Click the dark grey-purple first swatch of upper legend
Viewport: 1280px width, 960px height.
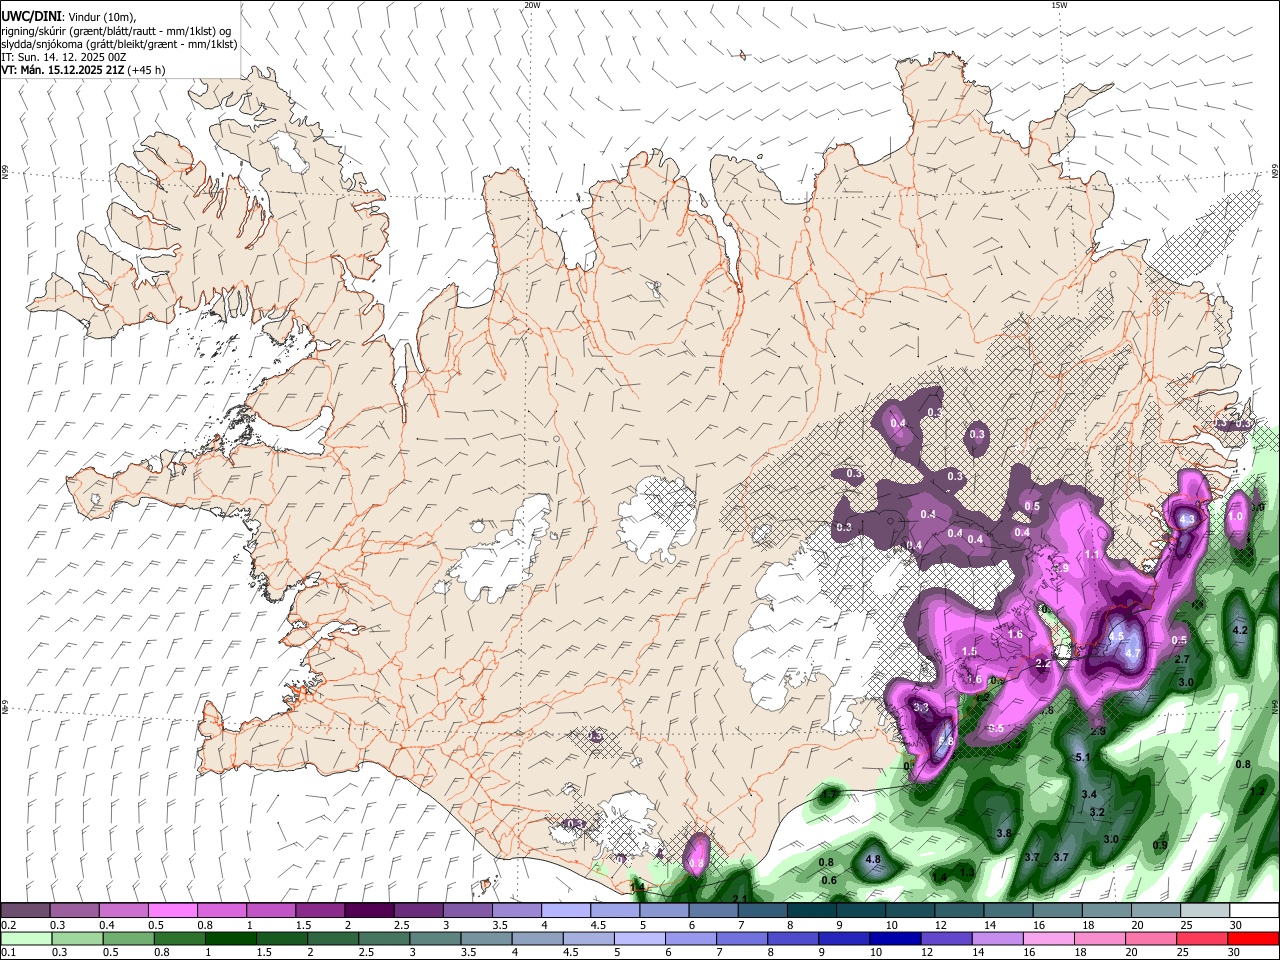tap(25, 911)
